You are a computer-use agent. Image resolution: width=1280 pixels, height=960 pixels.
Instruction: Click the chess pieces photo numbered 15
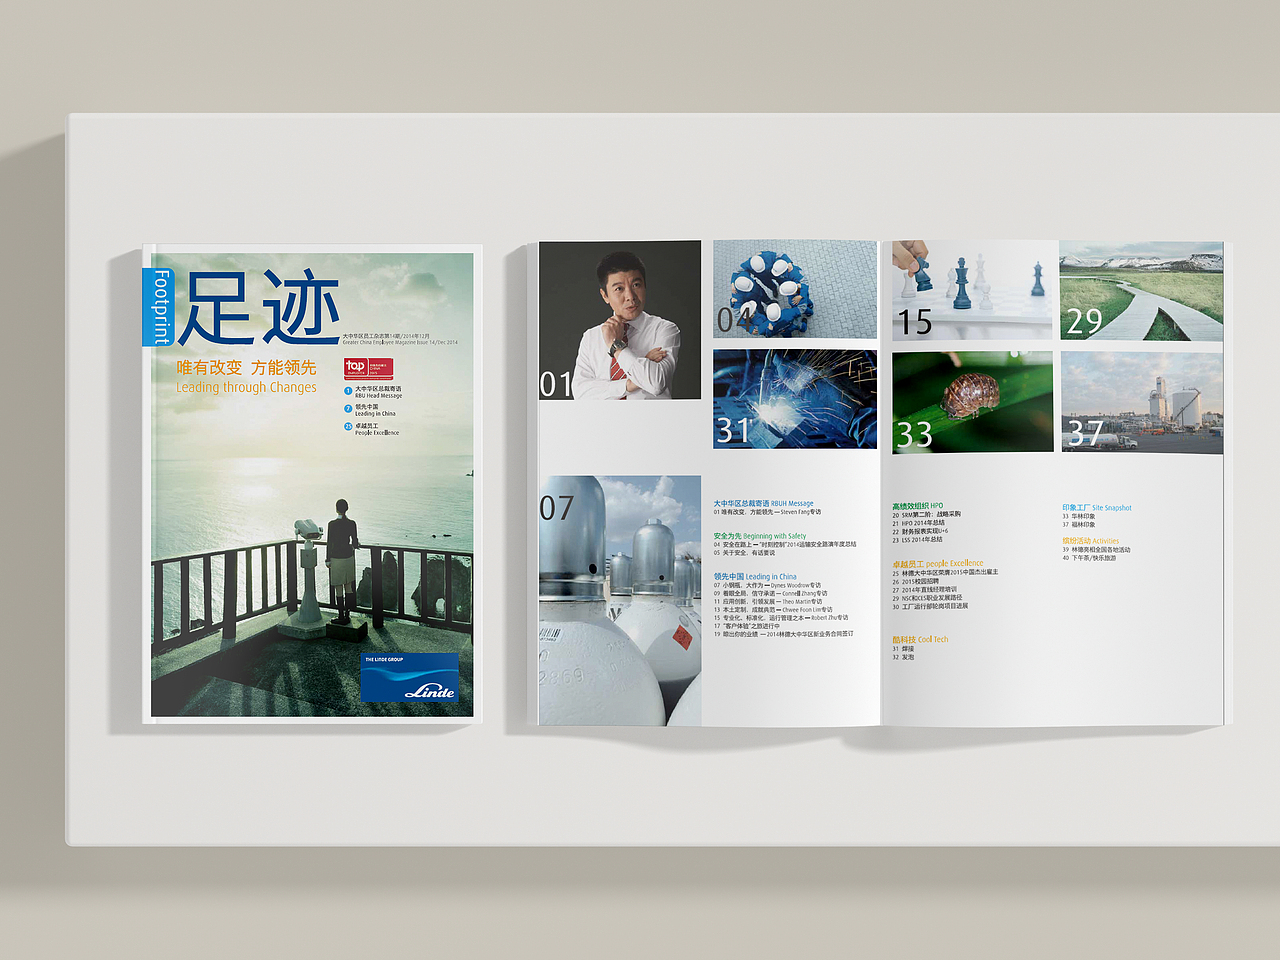tap(973, 290)
